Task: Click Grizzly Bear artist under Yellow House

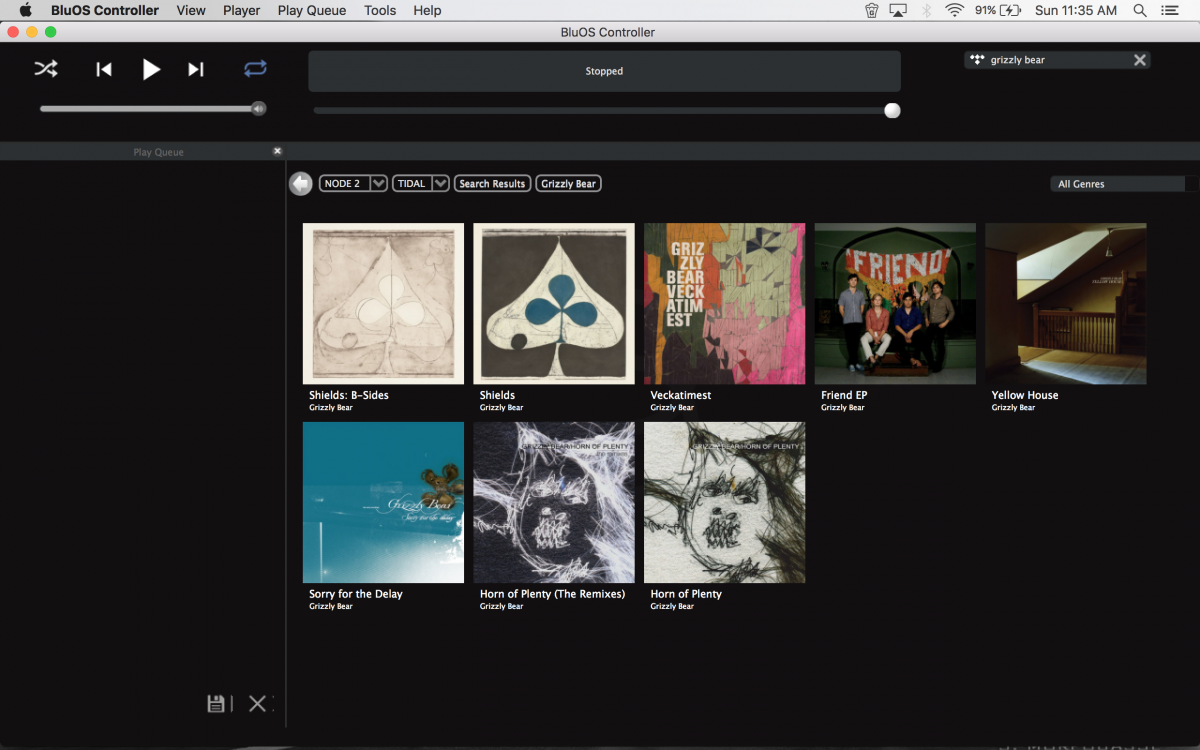Action: (x=1013, y=408)
